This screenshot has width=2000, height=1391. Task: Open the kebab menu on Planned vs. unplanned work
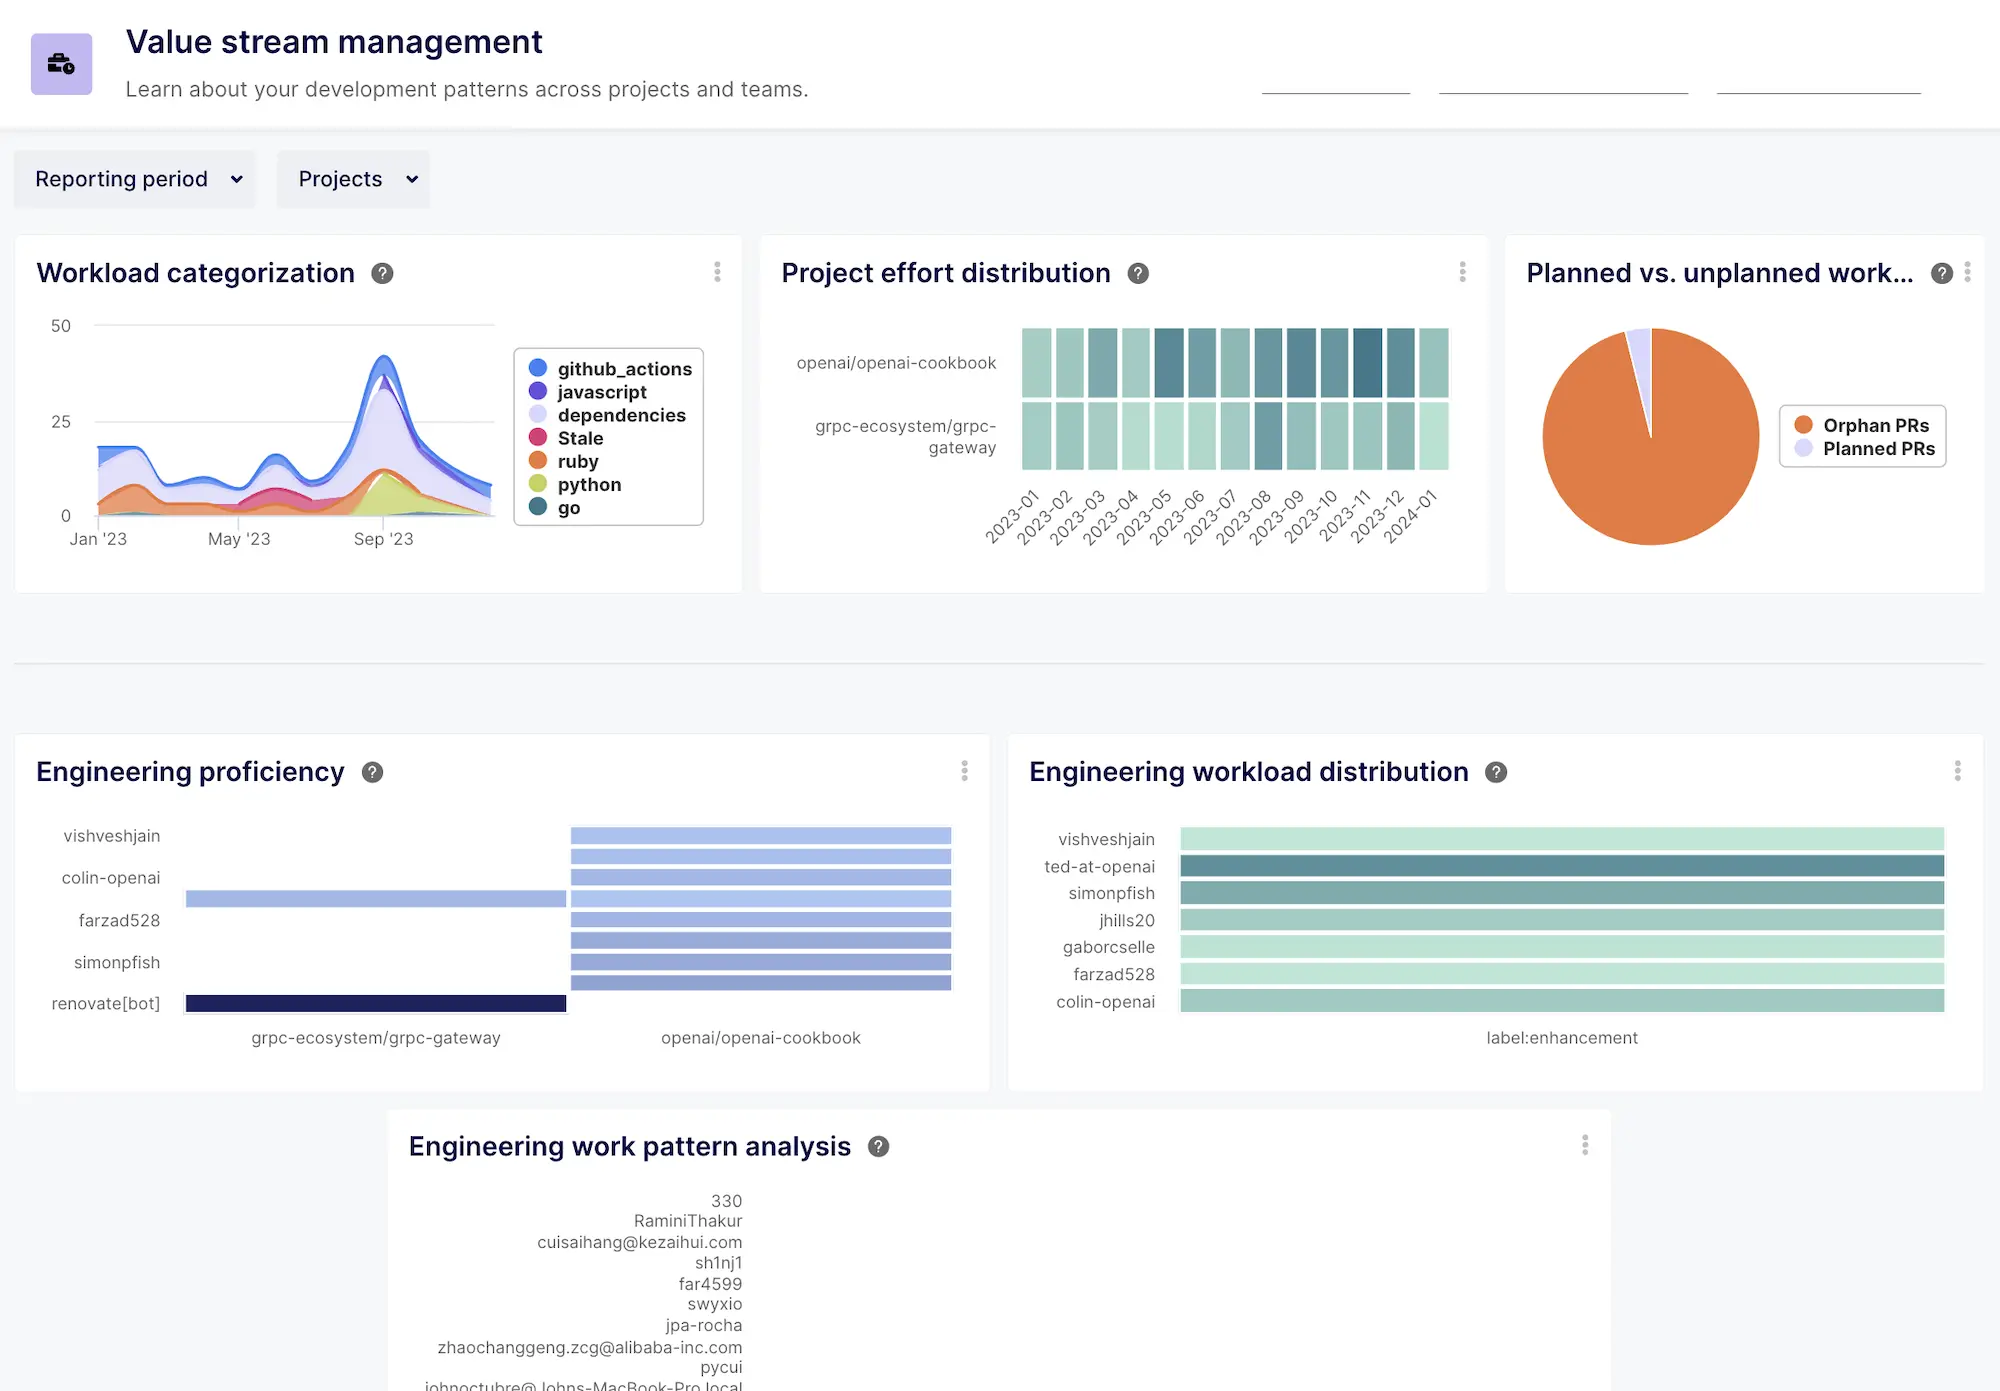coord(1968,272)
